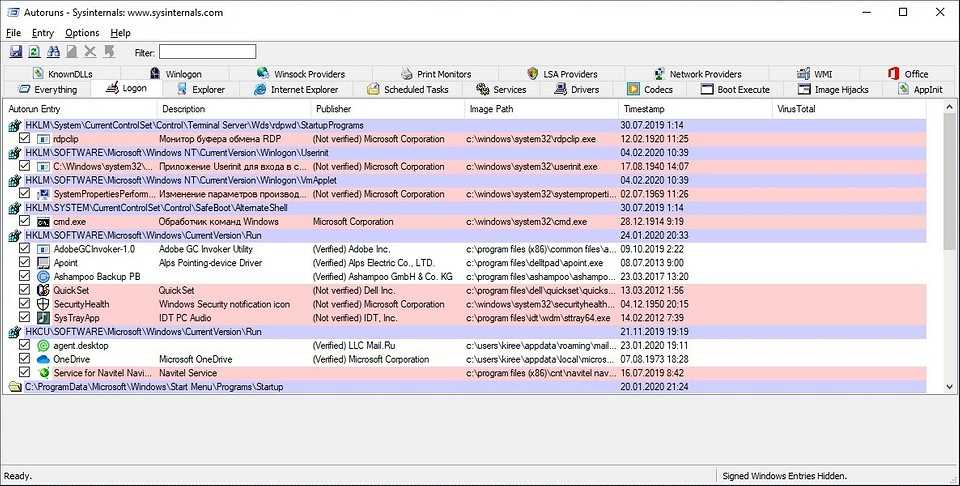Uncheck the rdpclip entry checkbox
The height and width of the screenshot is (486, 960).
[x=25, y=139]
